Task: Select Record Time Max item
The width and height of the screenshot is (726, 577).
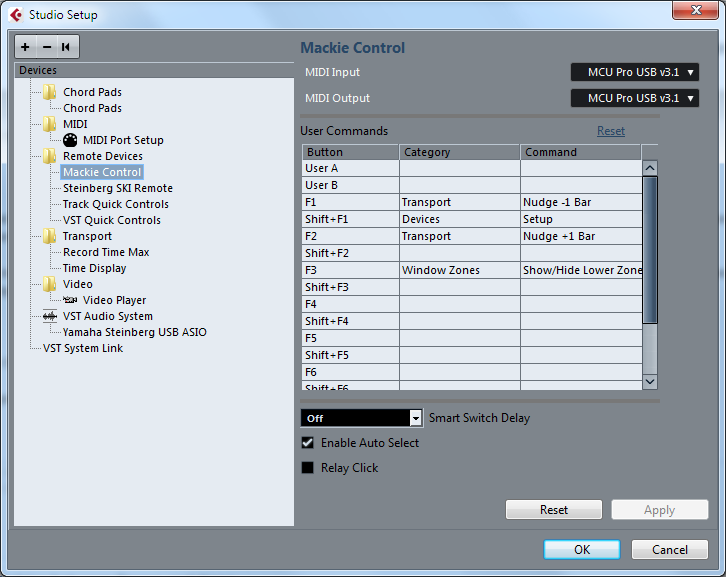Action: coord(106,252)
